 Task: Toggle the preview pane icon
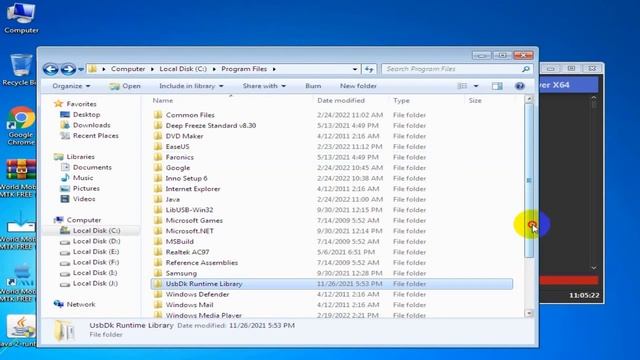click(497, 86)
